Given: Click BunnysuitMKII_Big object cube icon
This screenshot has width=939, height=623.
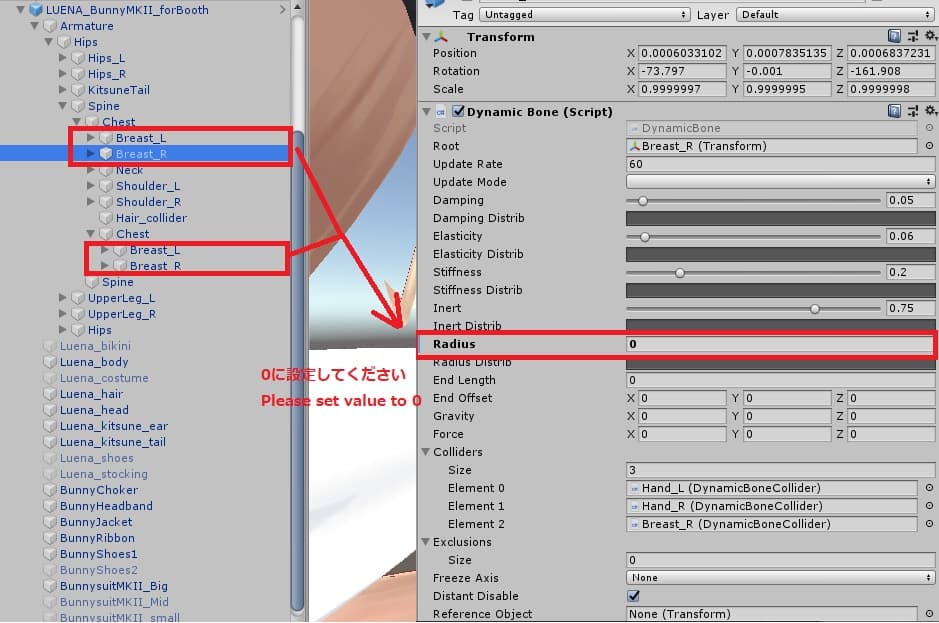Looking at the screenshot, I should click(50, 586).
